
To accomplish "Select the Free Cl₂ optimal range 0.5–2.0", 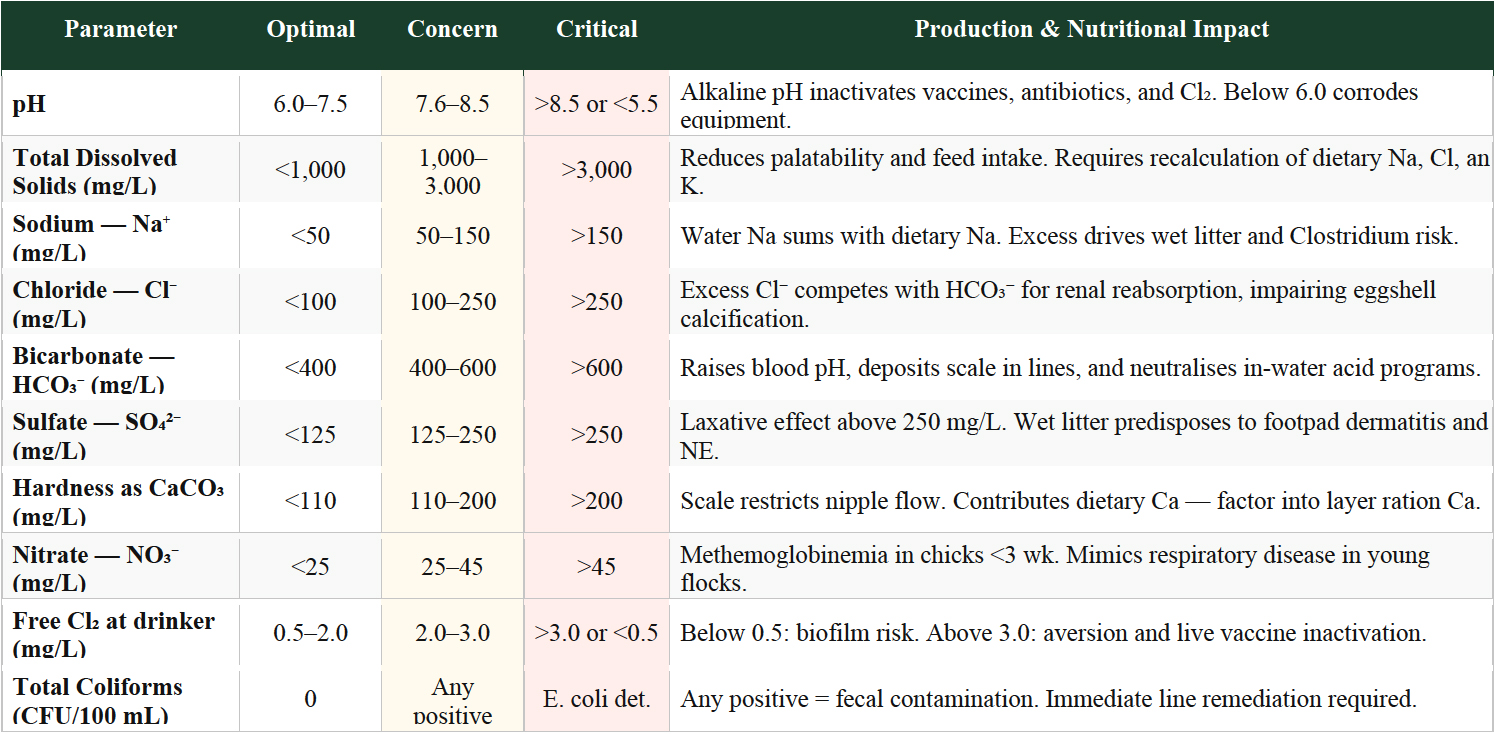I will [311, 633].
